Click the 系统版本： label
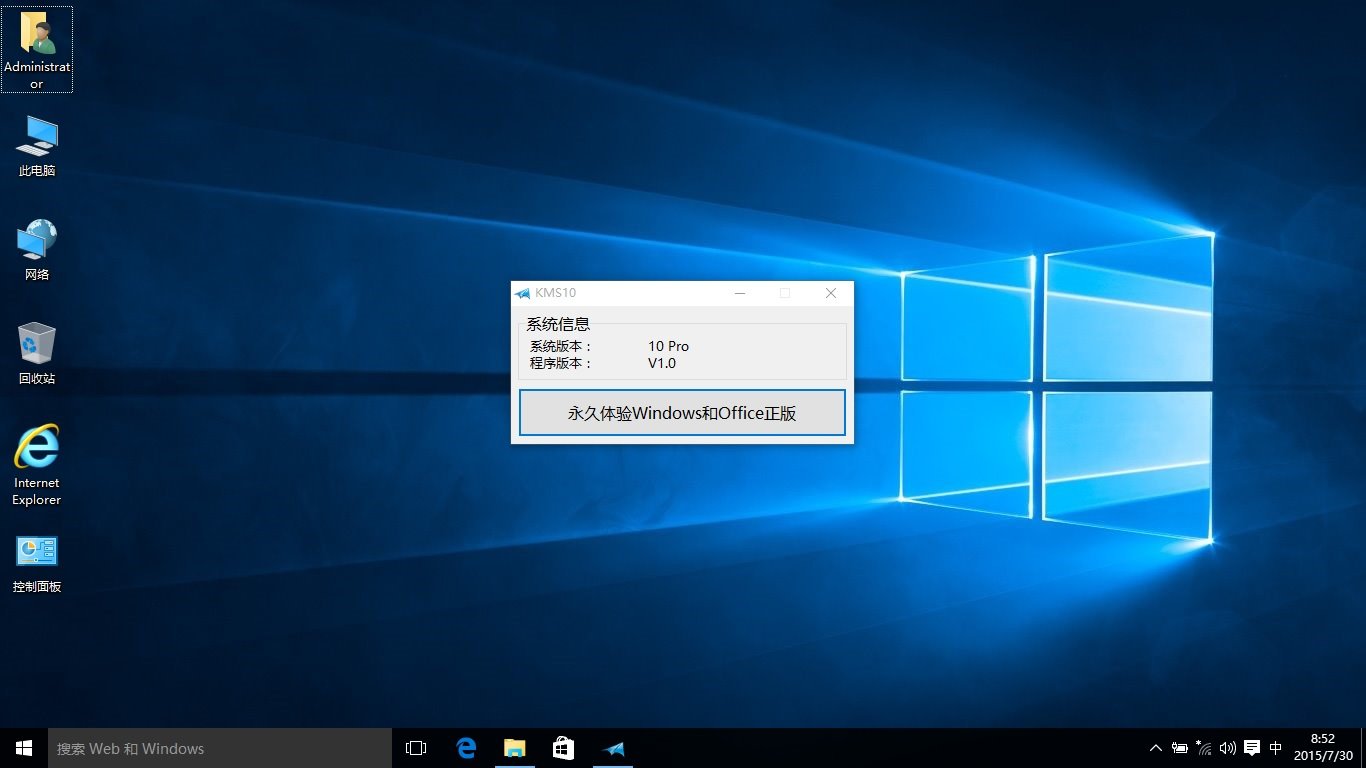Viewport: 1366px width, 768px height. pyautogui.click(x=561, y=346)
